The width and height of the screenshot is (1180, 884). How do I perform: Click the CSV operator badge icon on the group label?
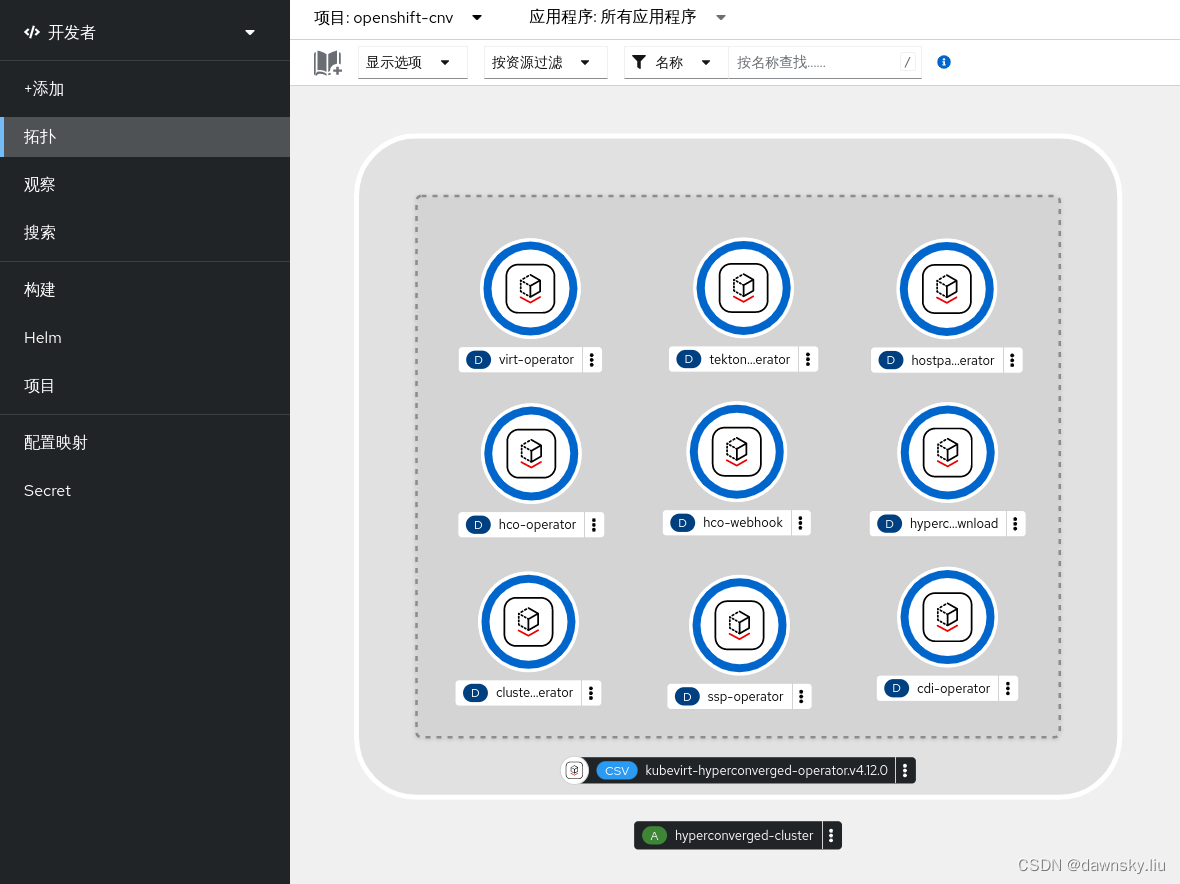point(574,770)
